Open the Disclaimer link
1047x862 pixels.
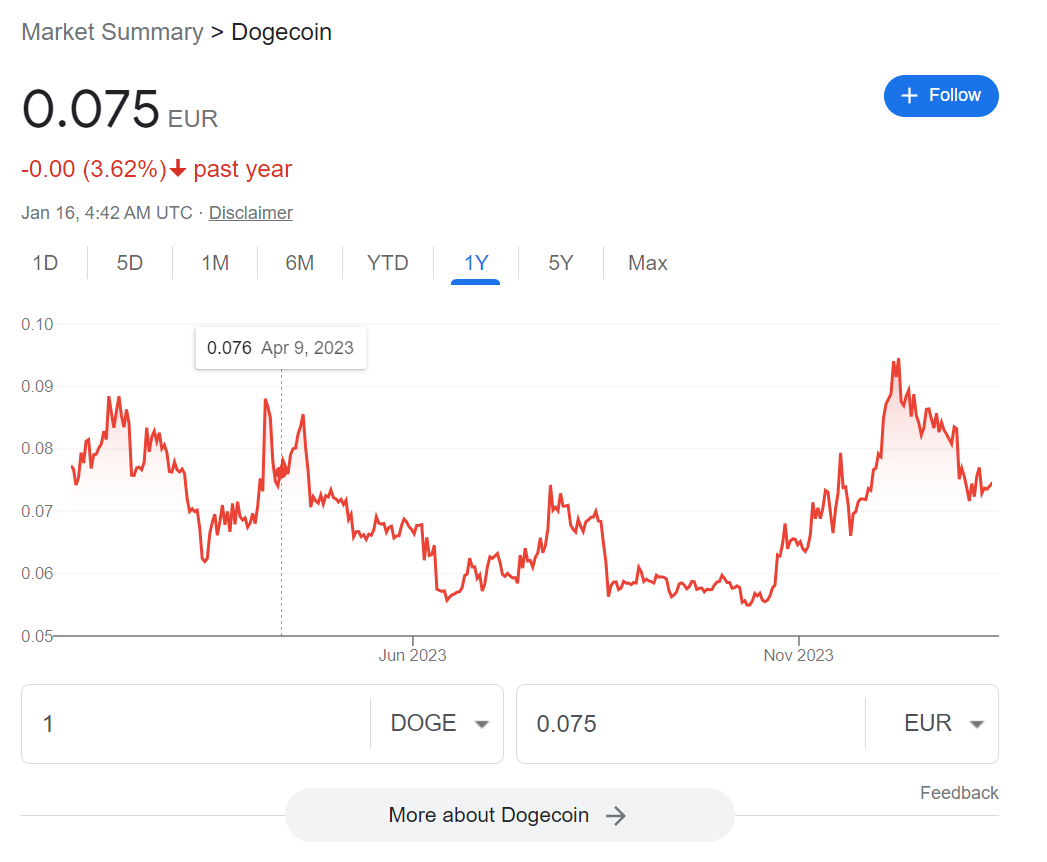click(250, 212)
